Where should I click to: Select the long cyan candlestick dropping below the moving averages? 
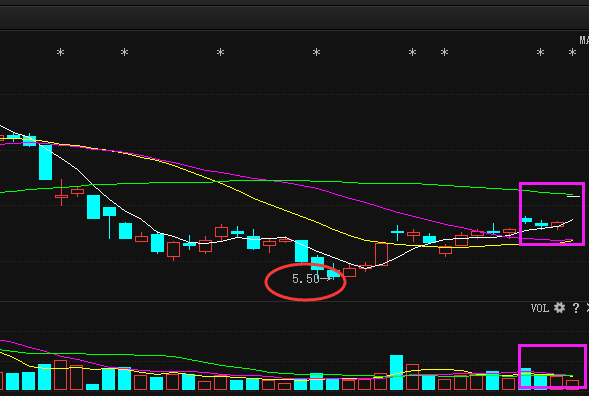point(45,162)
